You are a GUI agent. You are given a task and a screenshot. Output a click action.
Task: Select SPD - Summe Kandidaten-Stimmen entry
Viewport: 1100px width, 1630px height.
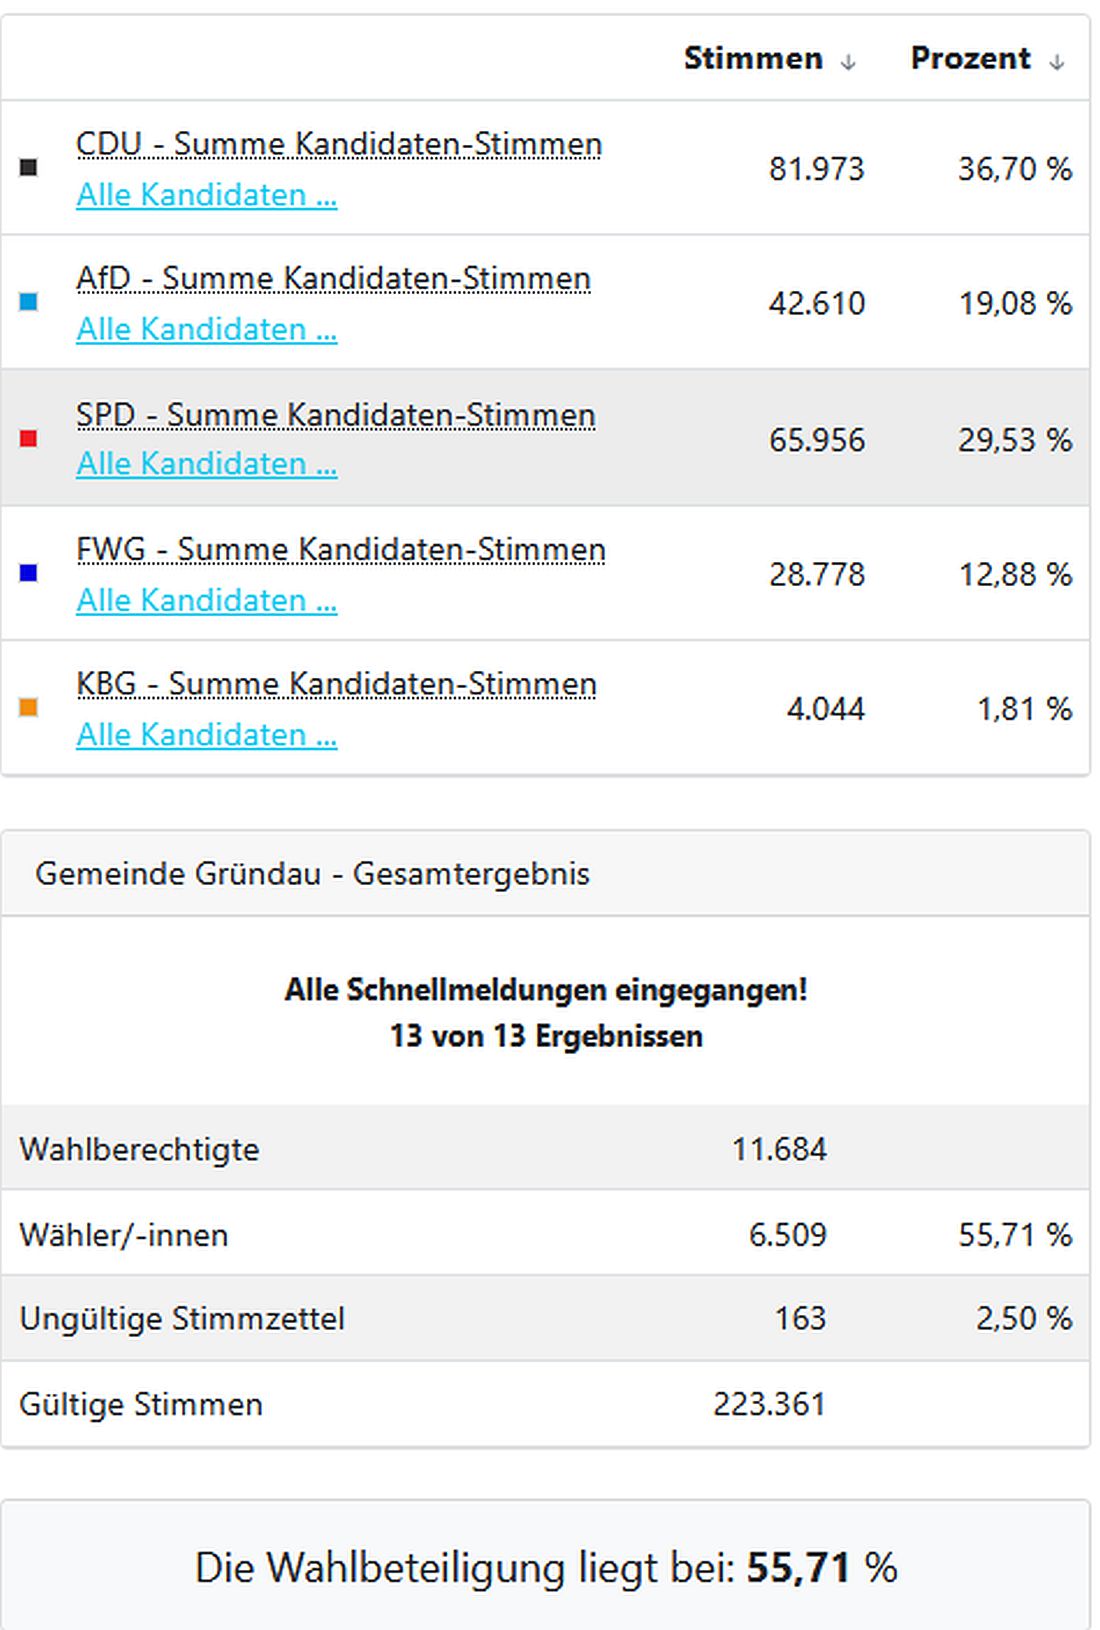click(338, 413)
